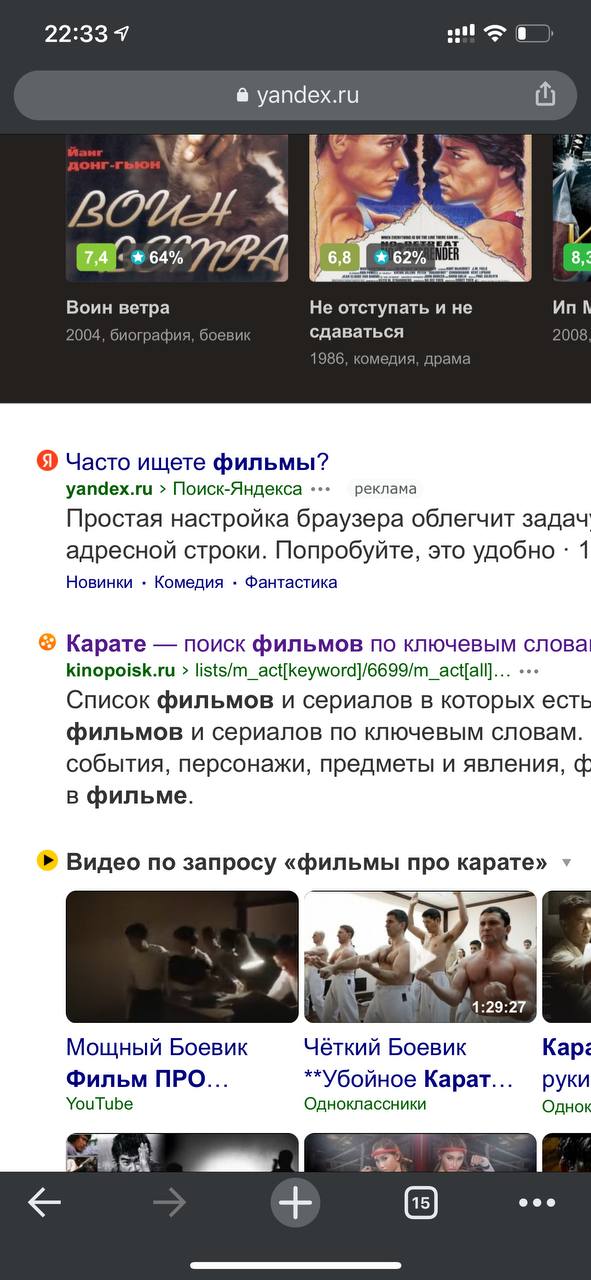The image size is (591, 1280).
Task: Open the three-dots browser menu
Action: click(537, 1204)
